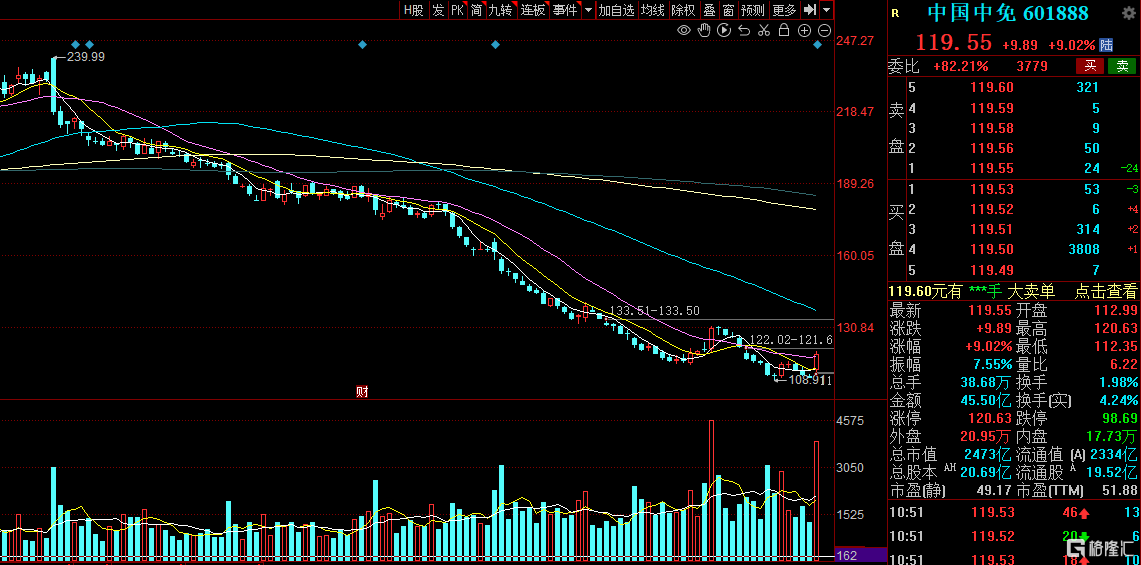Toggle the 预测 forecast button
This screenshot has height=565, width=1141.
pyautogui.click(x=753, y=10)
